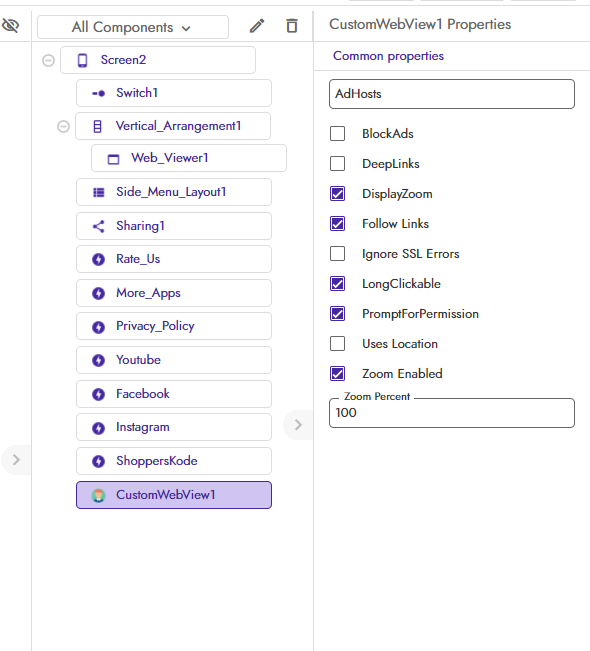The image size is (590, 651).
Task: Click the trash delete icon
Action: coord(292,26)
